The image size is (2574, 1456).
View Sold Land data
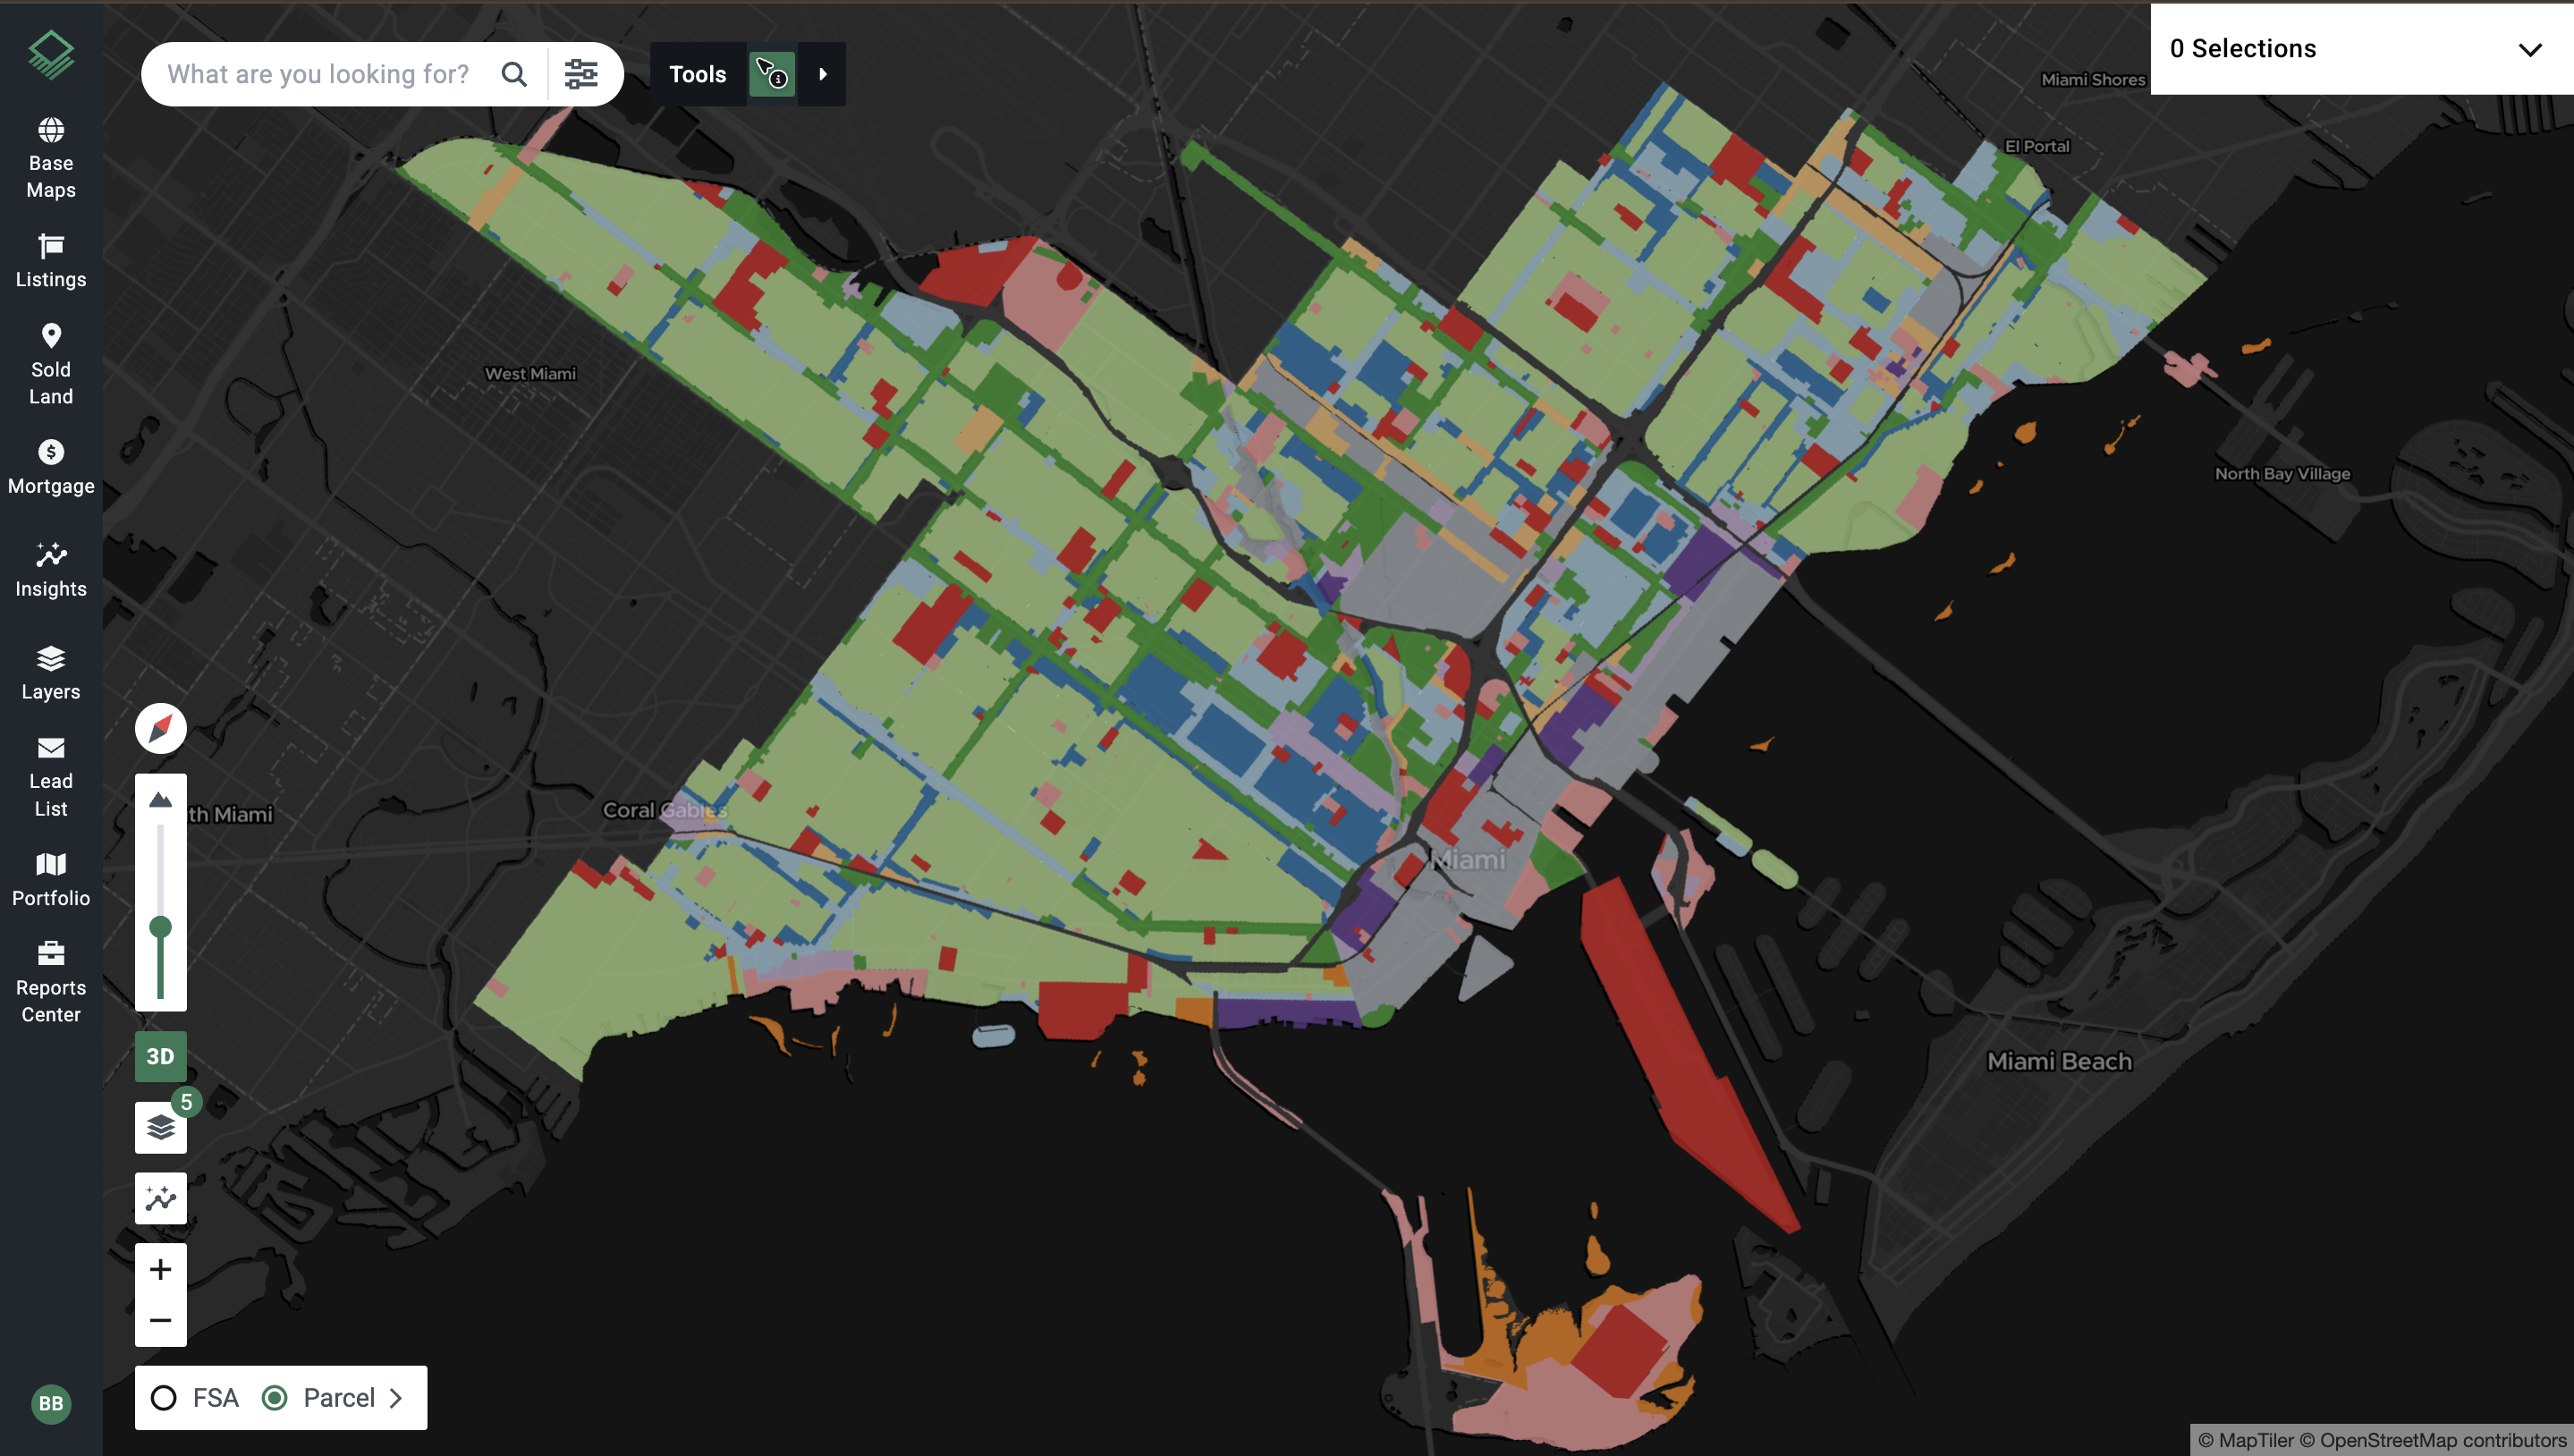(50, 364)
